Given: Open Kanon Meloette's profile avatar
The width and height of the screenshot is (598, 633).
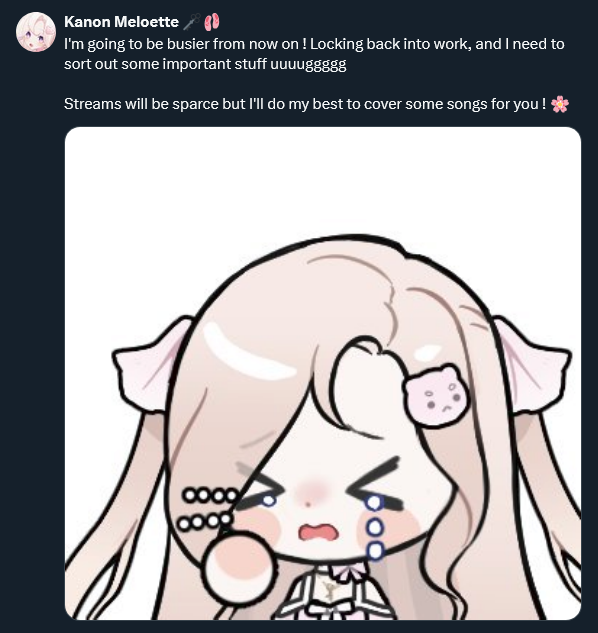Looking at the screenshot, I should pos(36,32).
